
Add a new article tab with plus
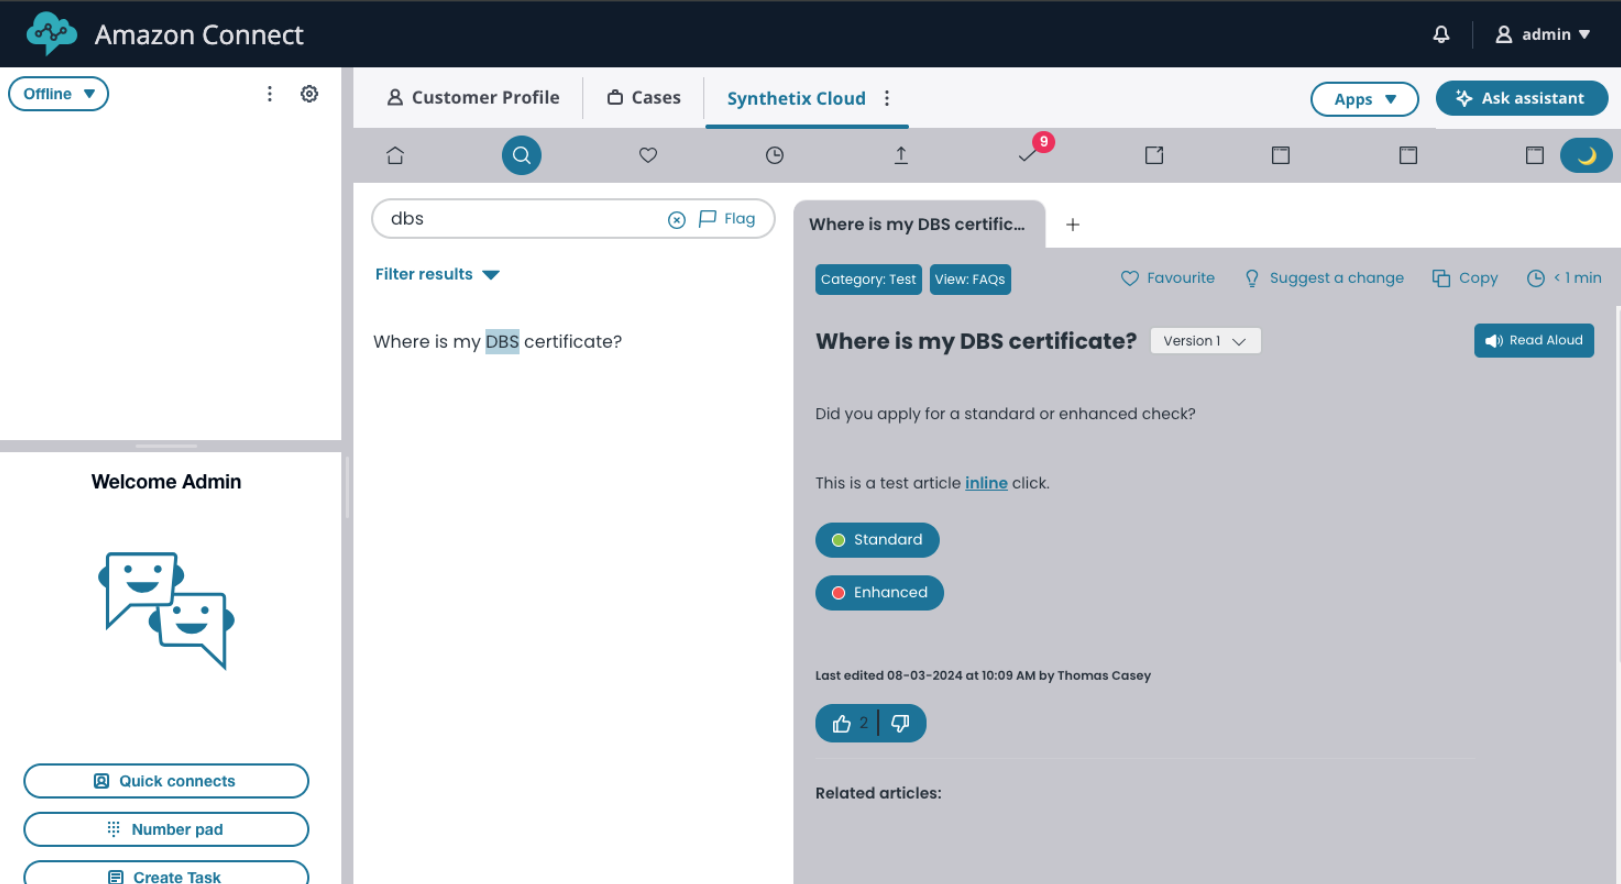tap(1072, 225)
